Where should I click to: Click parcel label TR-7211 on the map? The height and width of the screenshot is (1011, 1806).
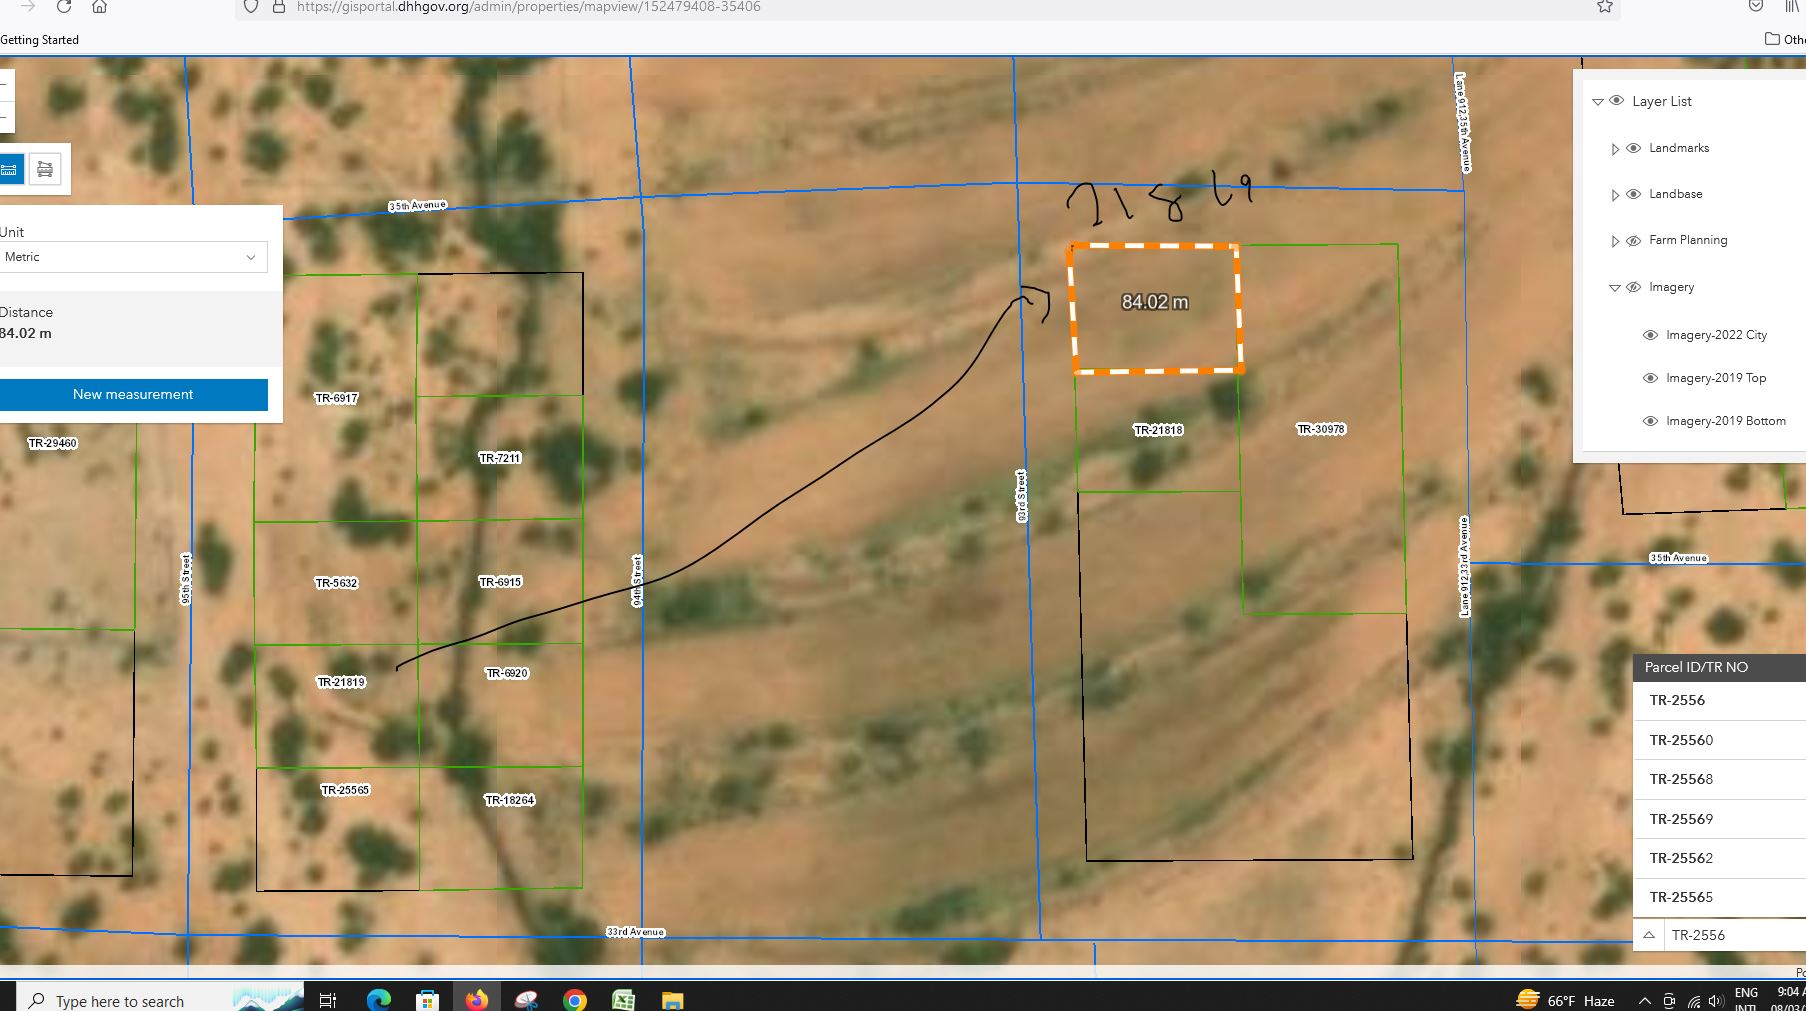click(x=500, y=458)
